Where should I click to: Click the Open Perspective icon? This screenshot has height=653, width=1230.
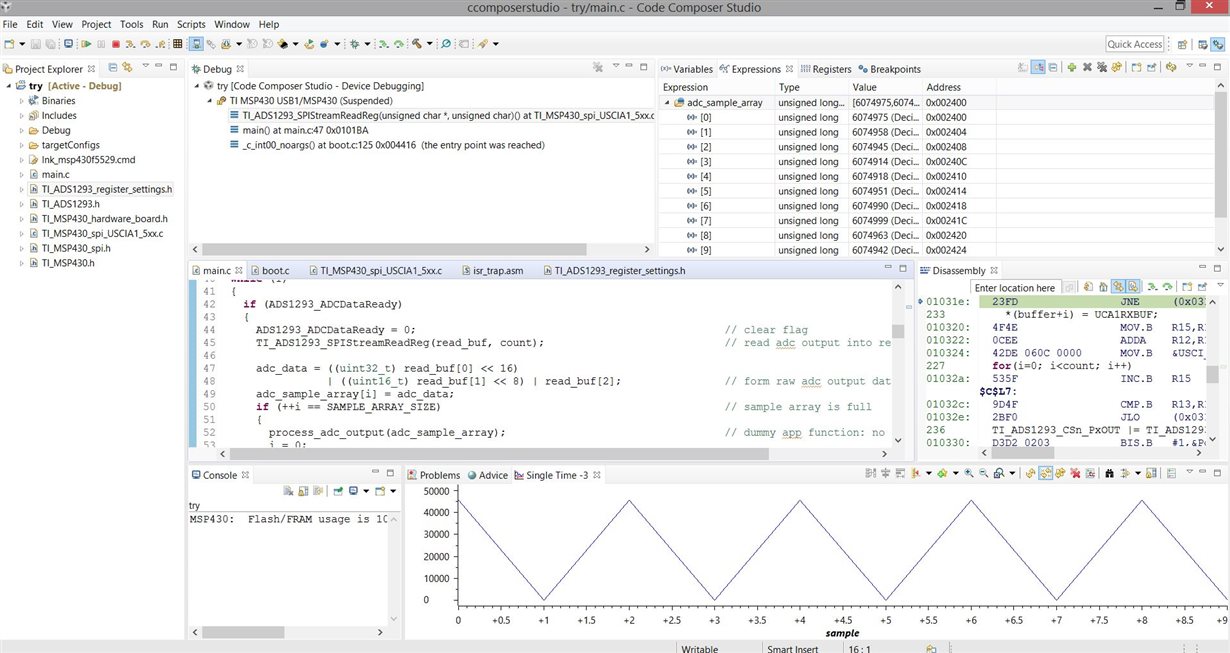[x=1182, y=44]
